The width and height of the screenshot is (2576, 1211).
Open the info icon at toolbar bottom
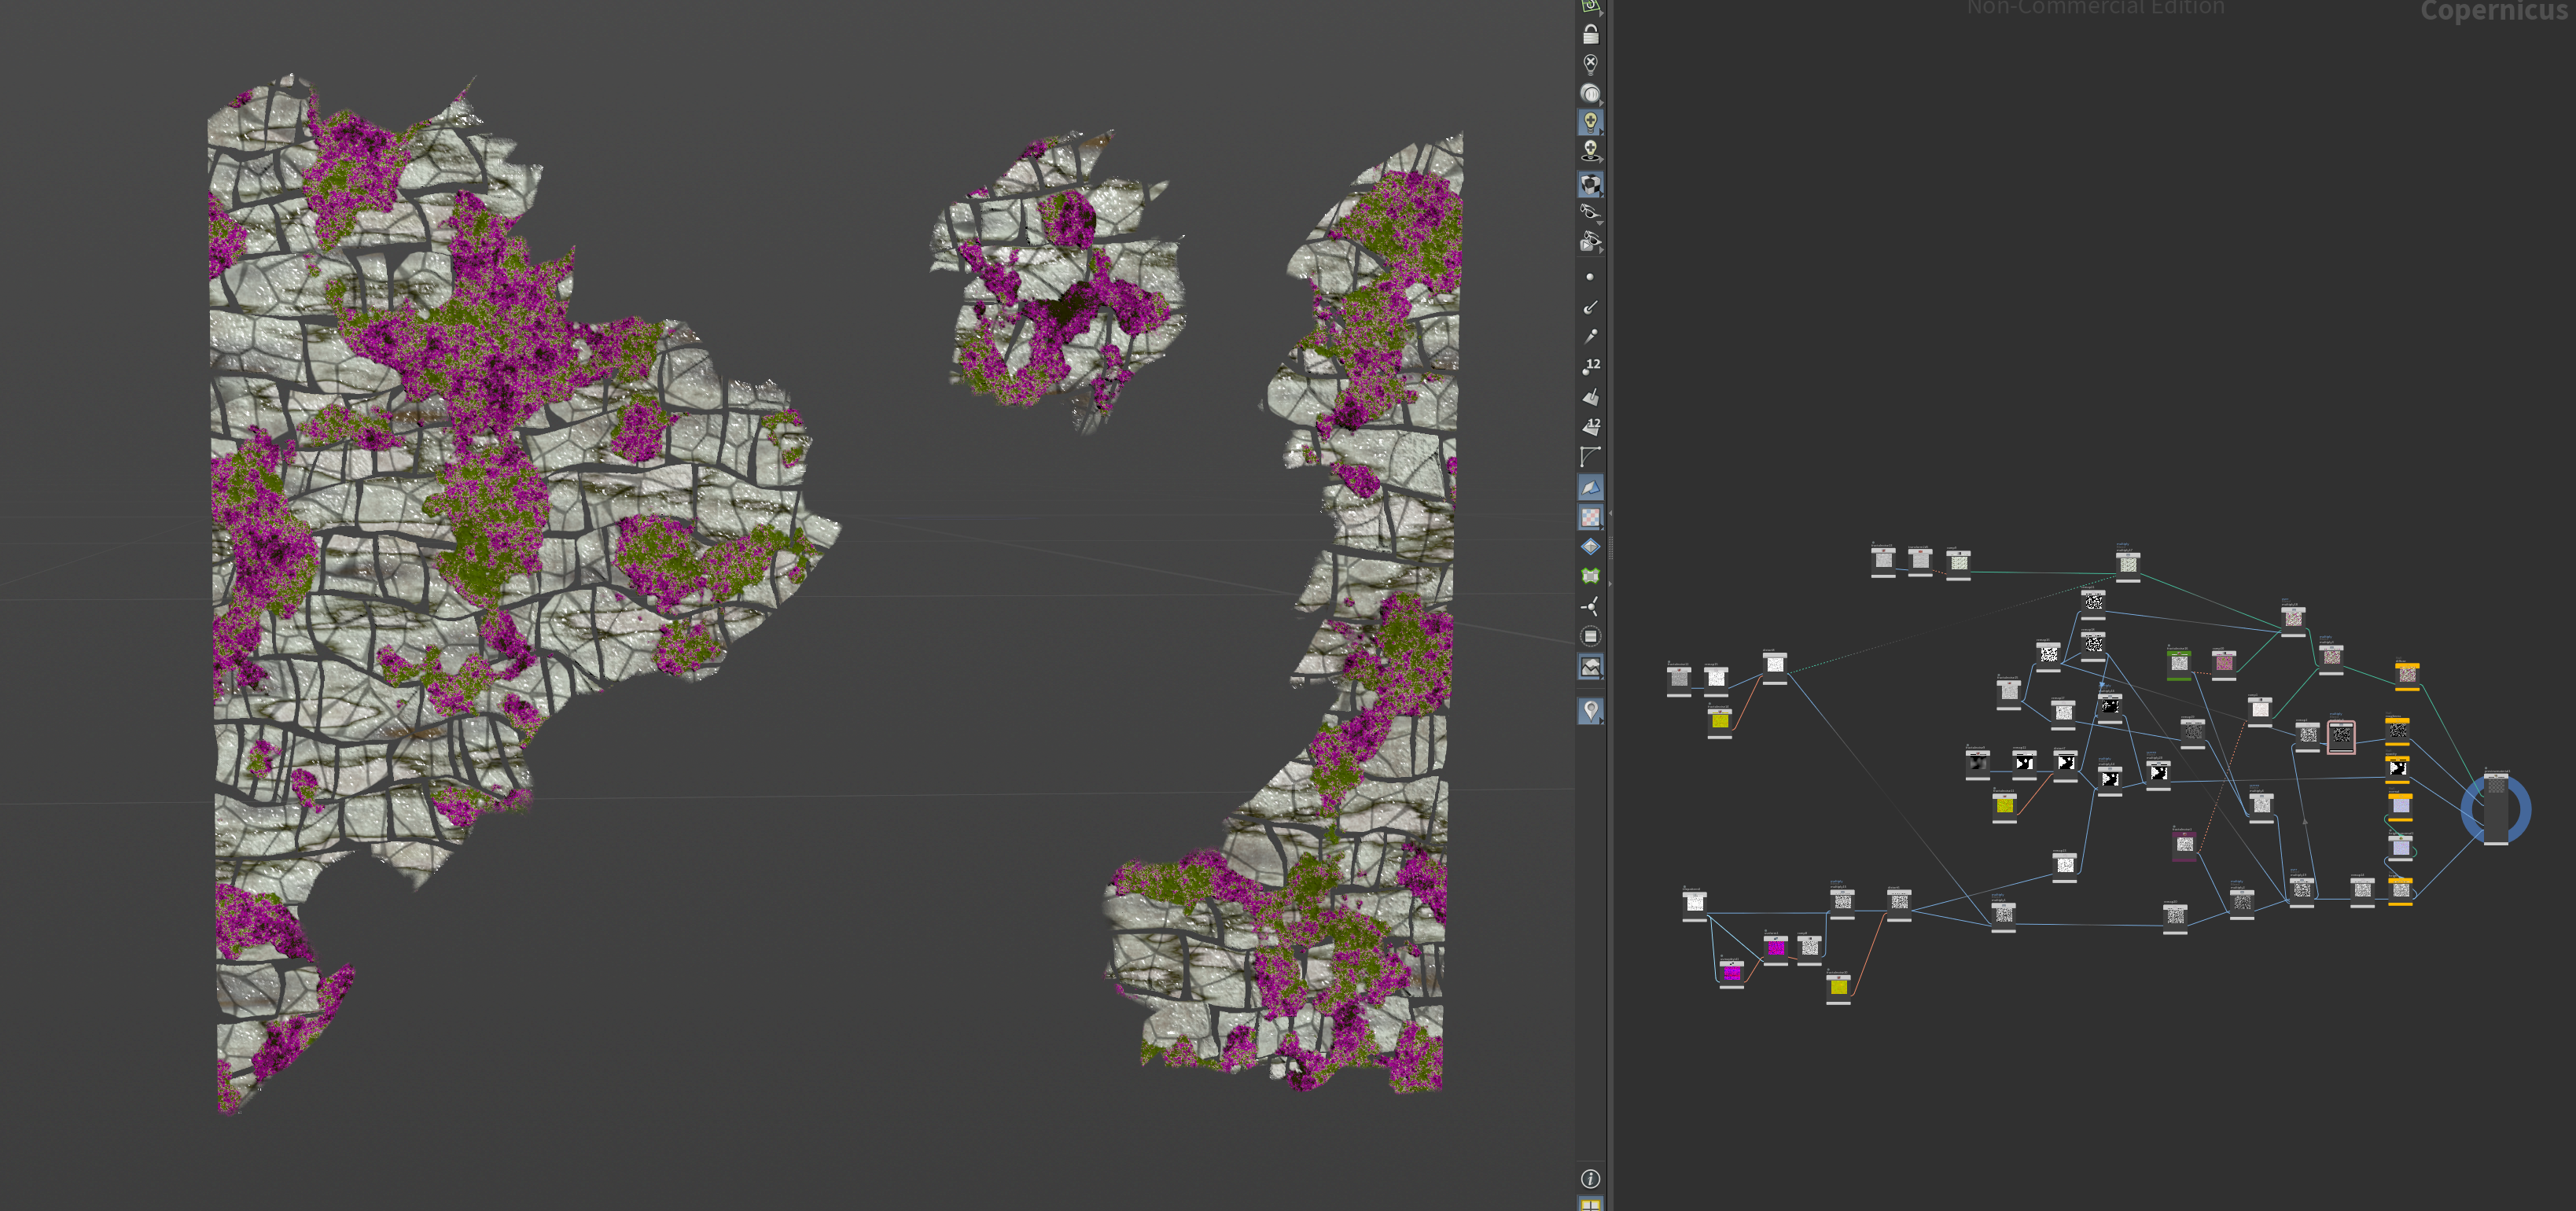coord(1590,1178)
